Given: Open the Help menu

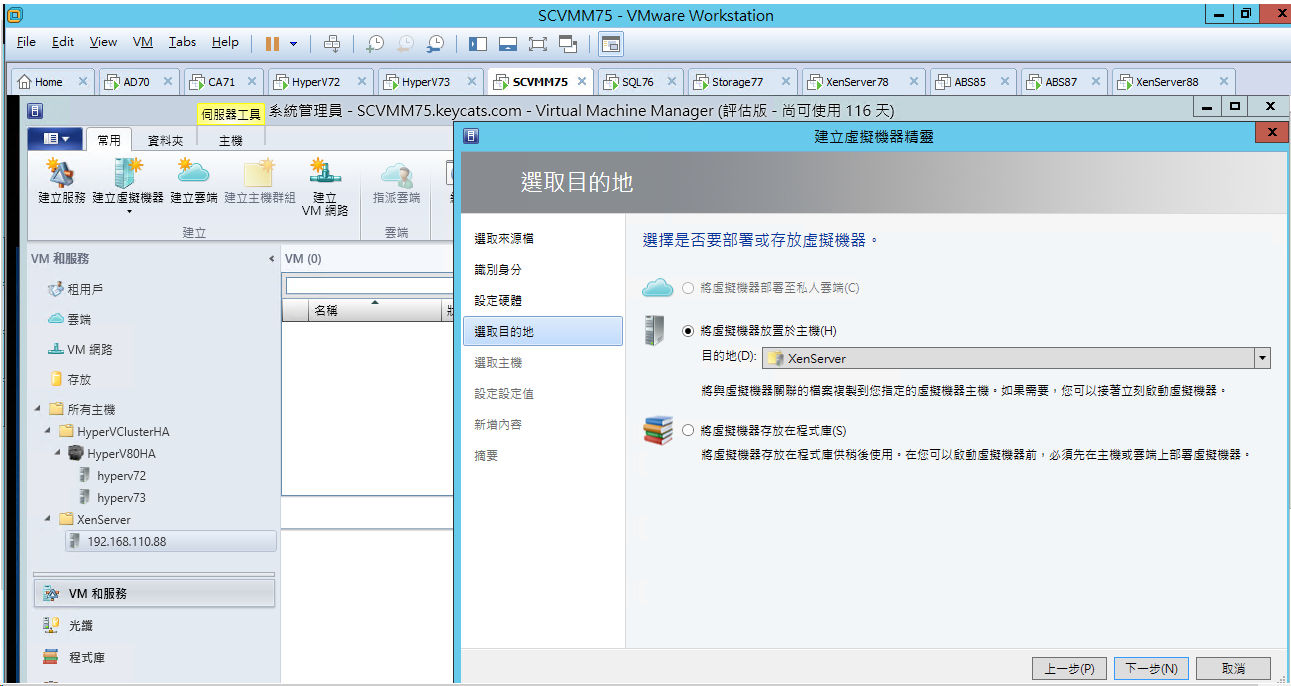Looking at the screenshot, I should point(225,42).
